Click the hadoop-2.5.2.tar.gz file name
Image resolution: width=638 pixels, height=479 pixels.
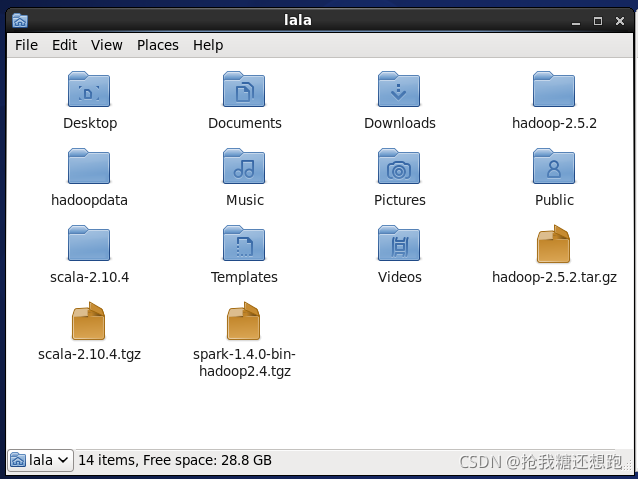pos(554,277)
